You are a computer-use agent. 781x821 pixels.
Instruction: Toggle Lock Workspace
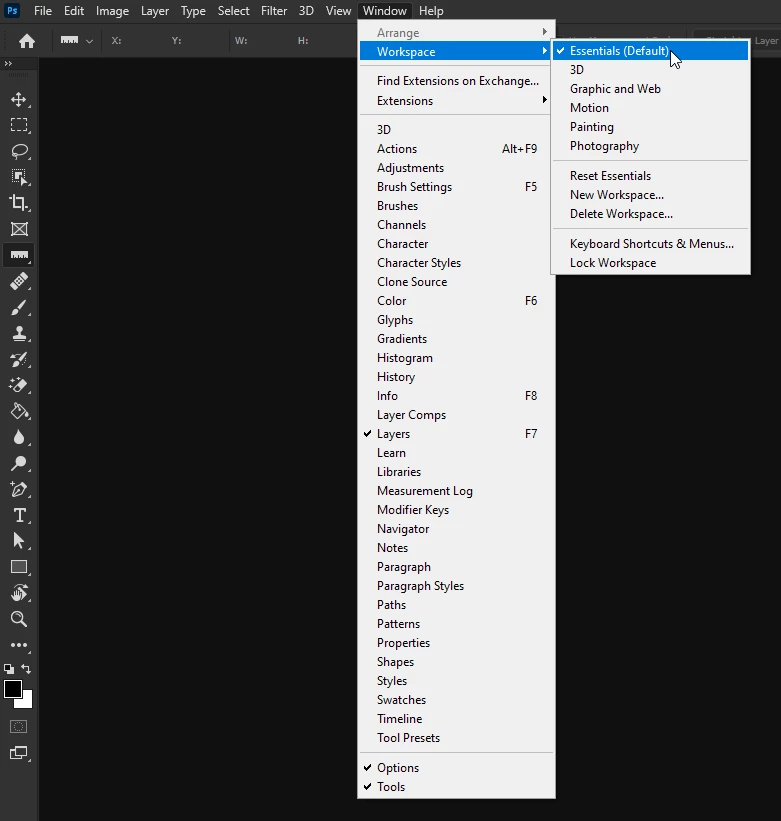click(x=651, y=263)
